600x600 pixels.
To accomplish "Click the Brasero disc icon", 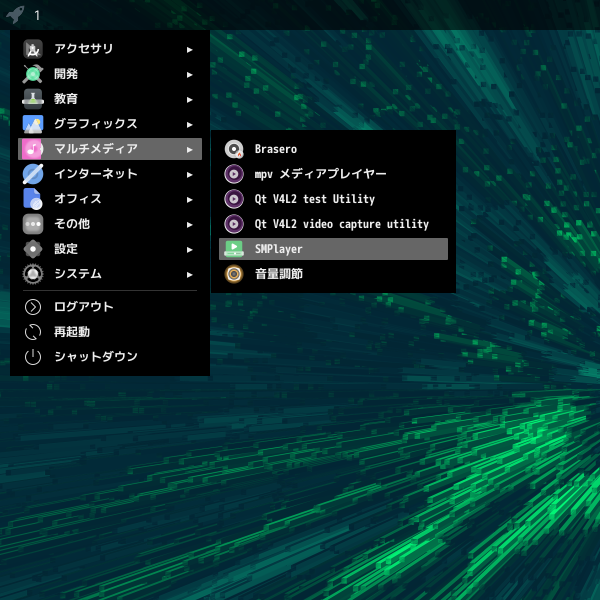I will [234, 149].
